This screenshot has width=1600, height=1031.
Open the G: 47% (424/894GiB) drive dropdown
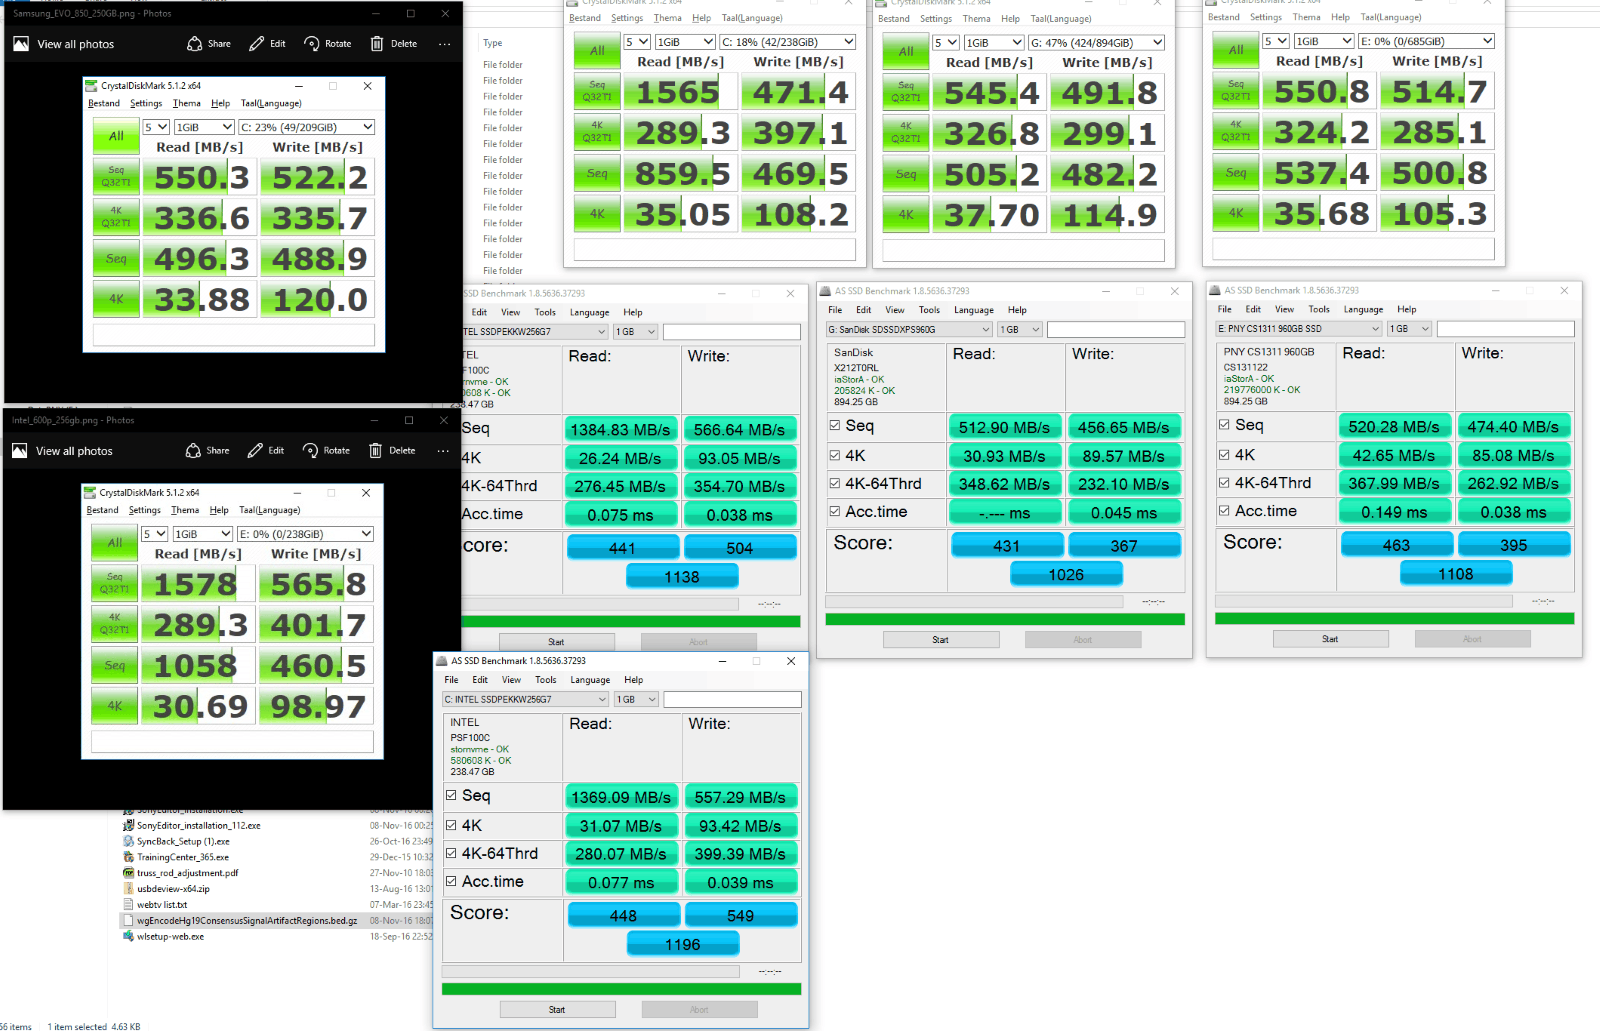(1097, 43)
